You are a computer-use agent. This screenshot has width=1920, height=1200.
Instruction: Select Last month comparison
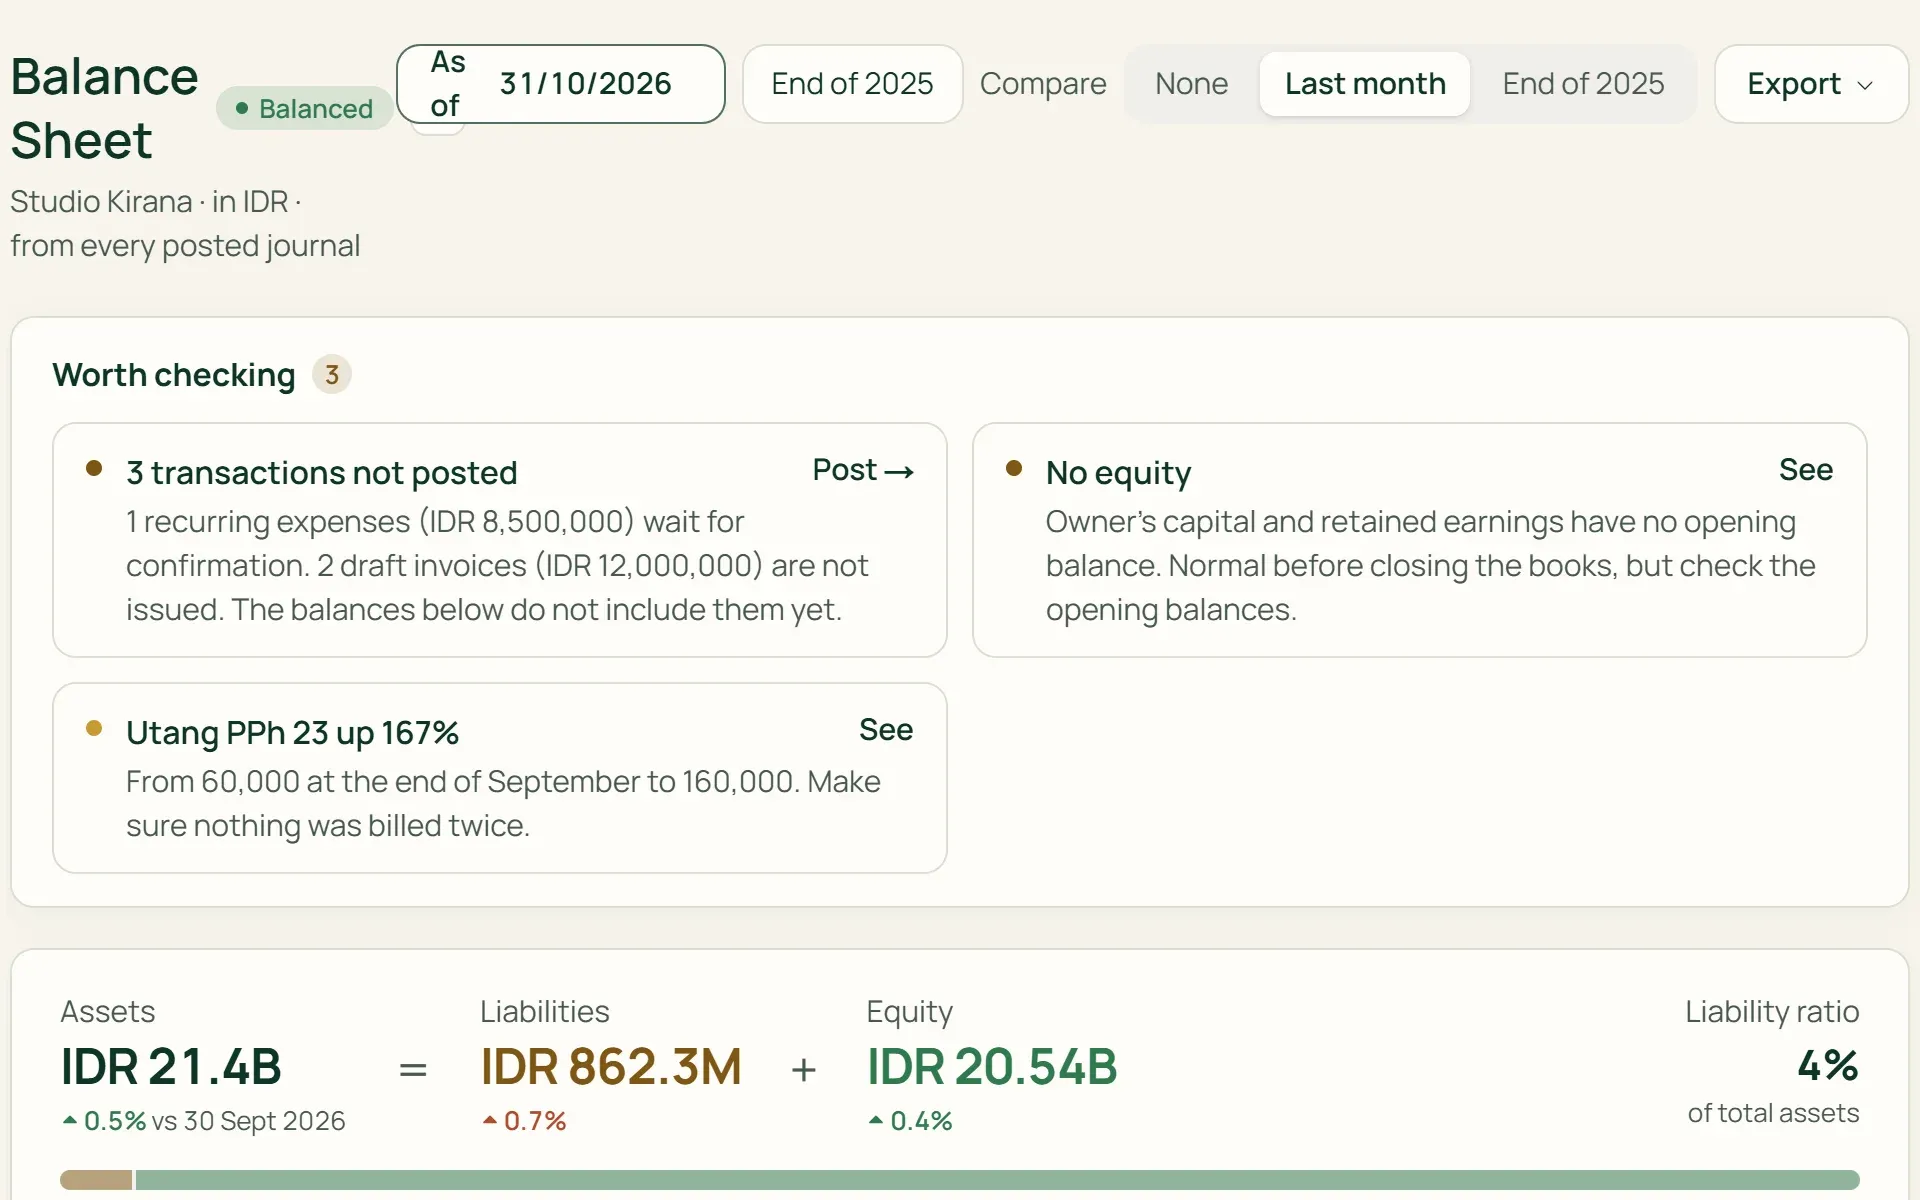pyautogui.click(x=1365, y=84)
